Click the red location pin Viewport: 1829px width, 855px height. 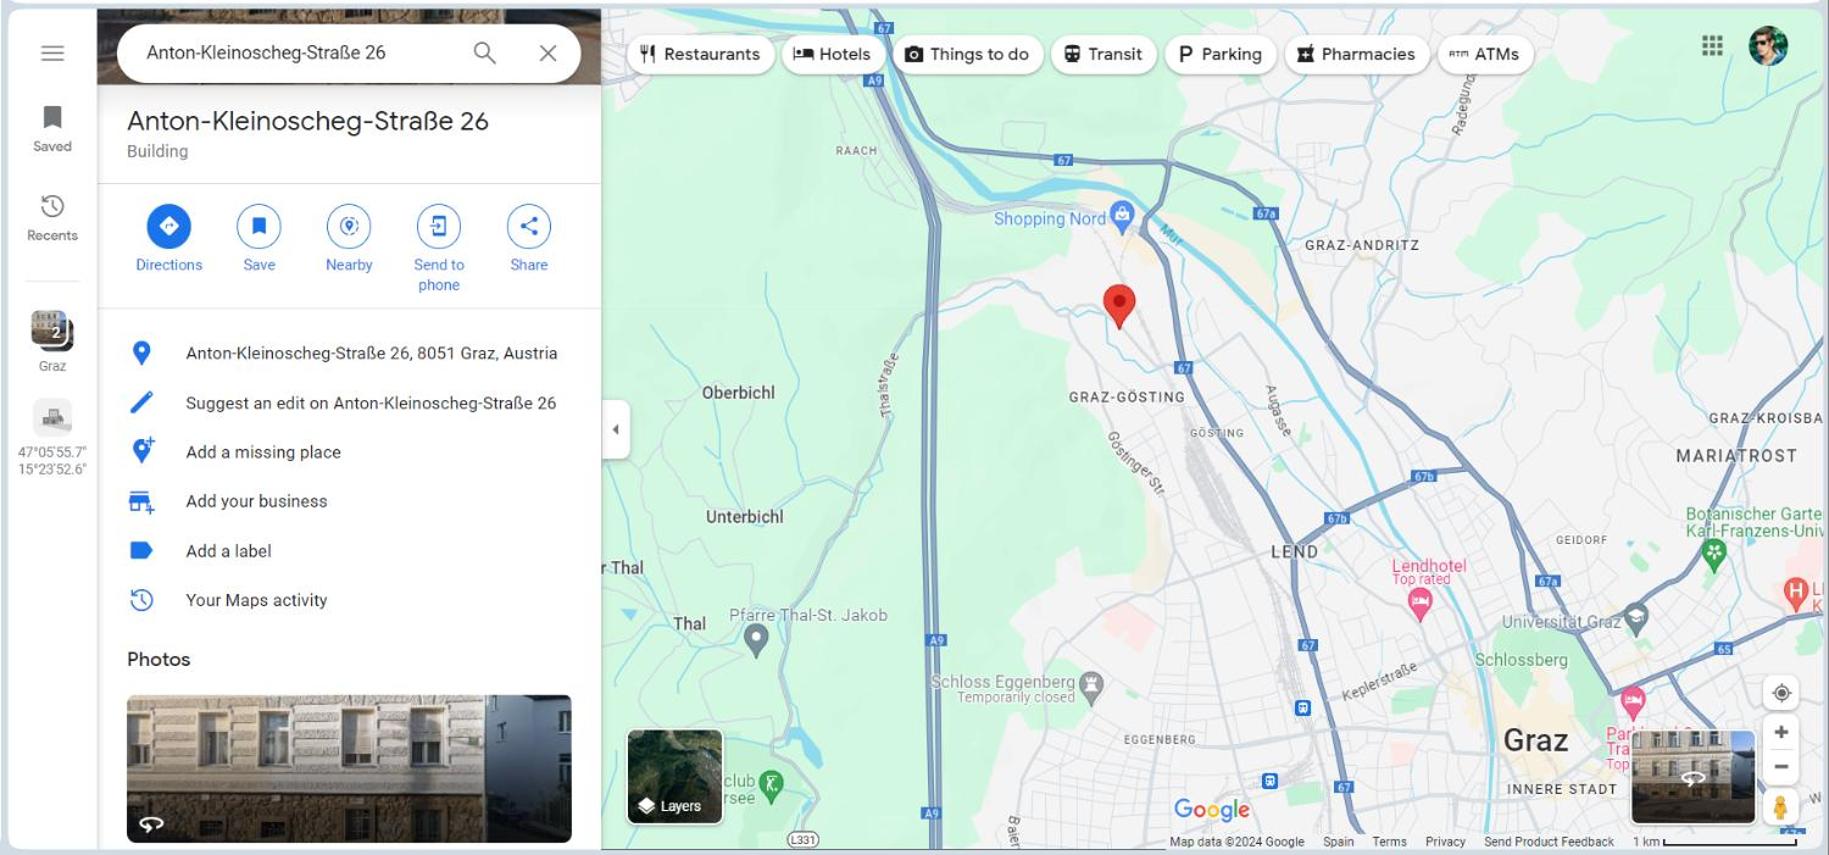coord(1119,306)
